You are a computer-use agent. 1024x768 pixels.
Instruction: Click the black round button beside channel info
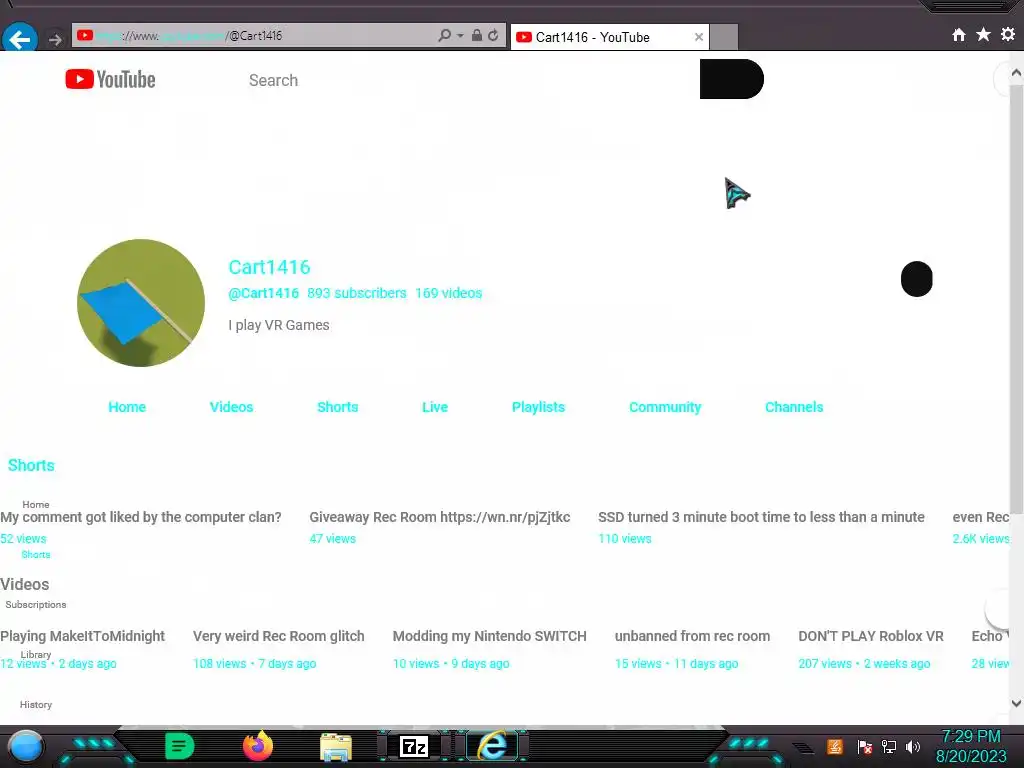point(917,280)
